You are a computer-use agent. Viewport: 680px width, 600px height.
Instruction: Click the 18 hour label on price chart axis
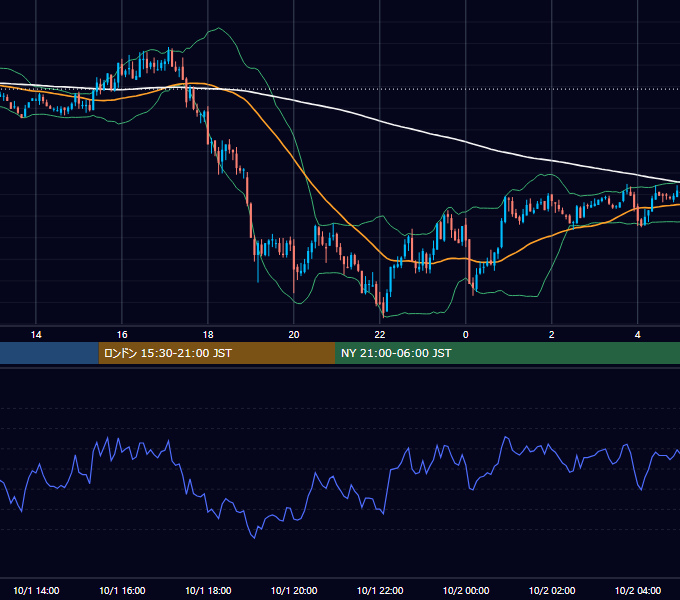point(208,335)
